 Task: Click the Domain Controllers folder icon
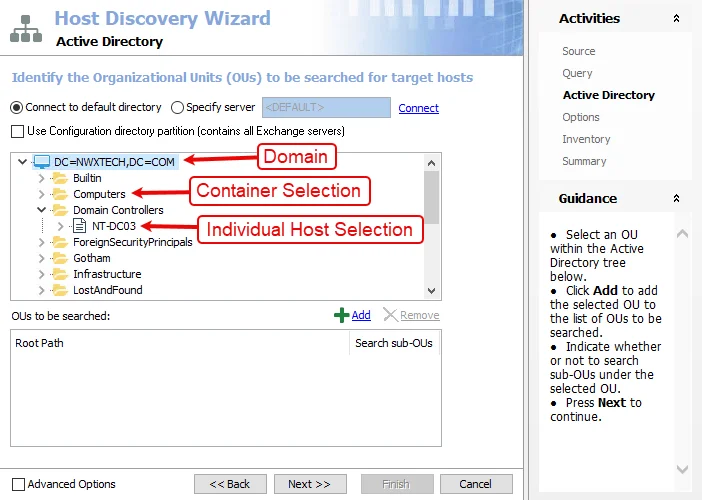60,210
